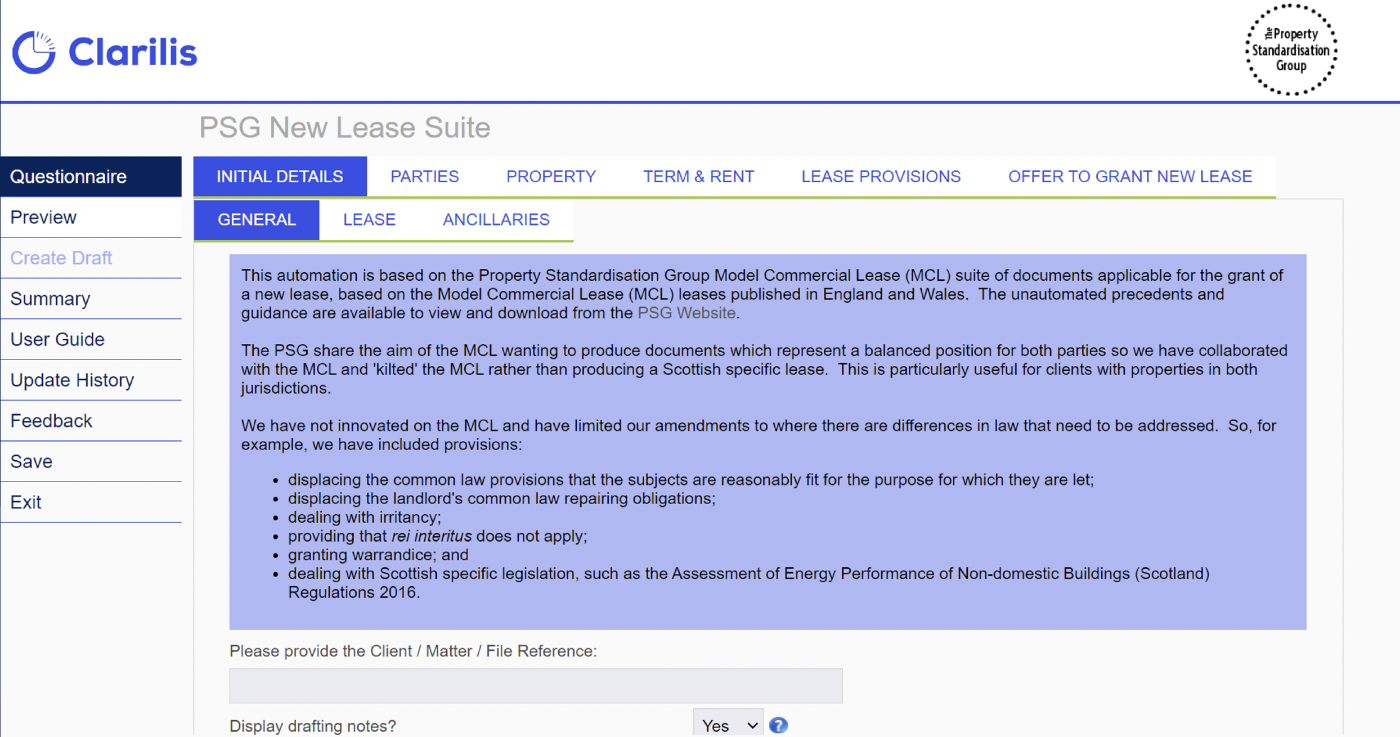Click the 'granting warrandice; and' bullet text
Viewport: 1400px width, 737px height.
pyautogui.click(x=378, y=555)
